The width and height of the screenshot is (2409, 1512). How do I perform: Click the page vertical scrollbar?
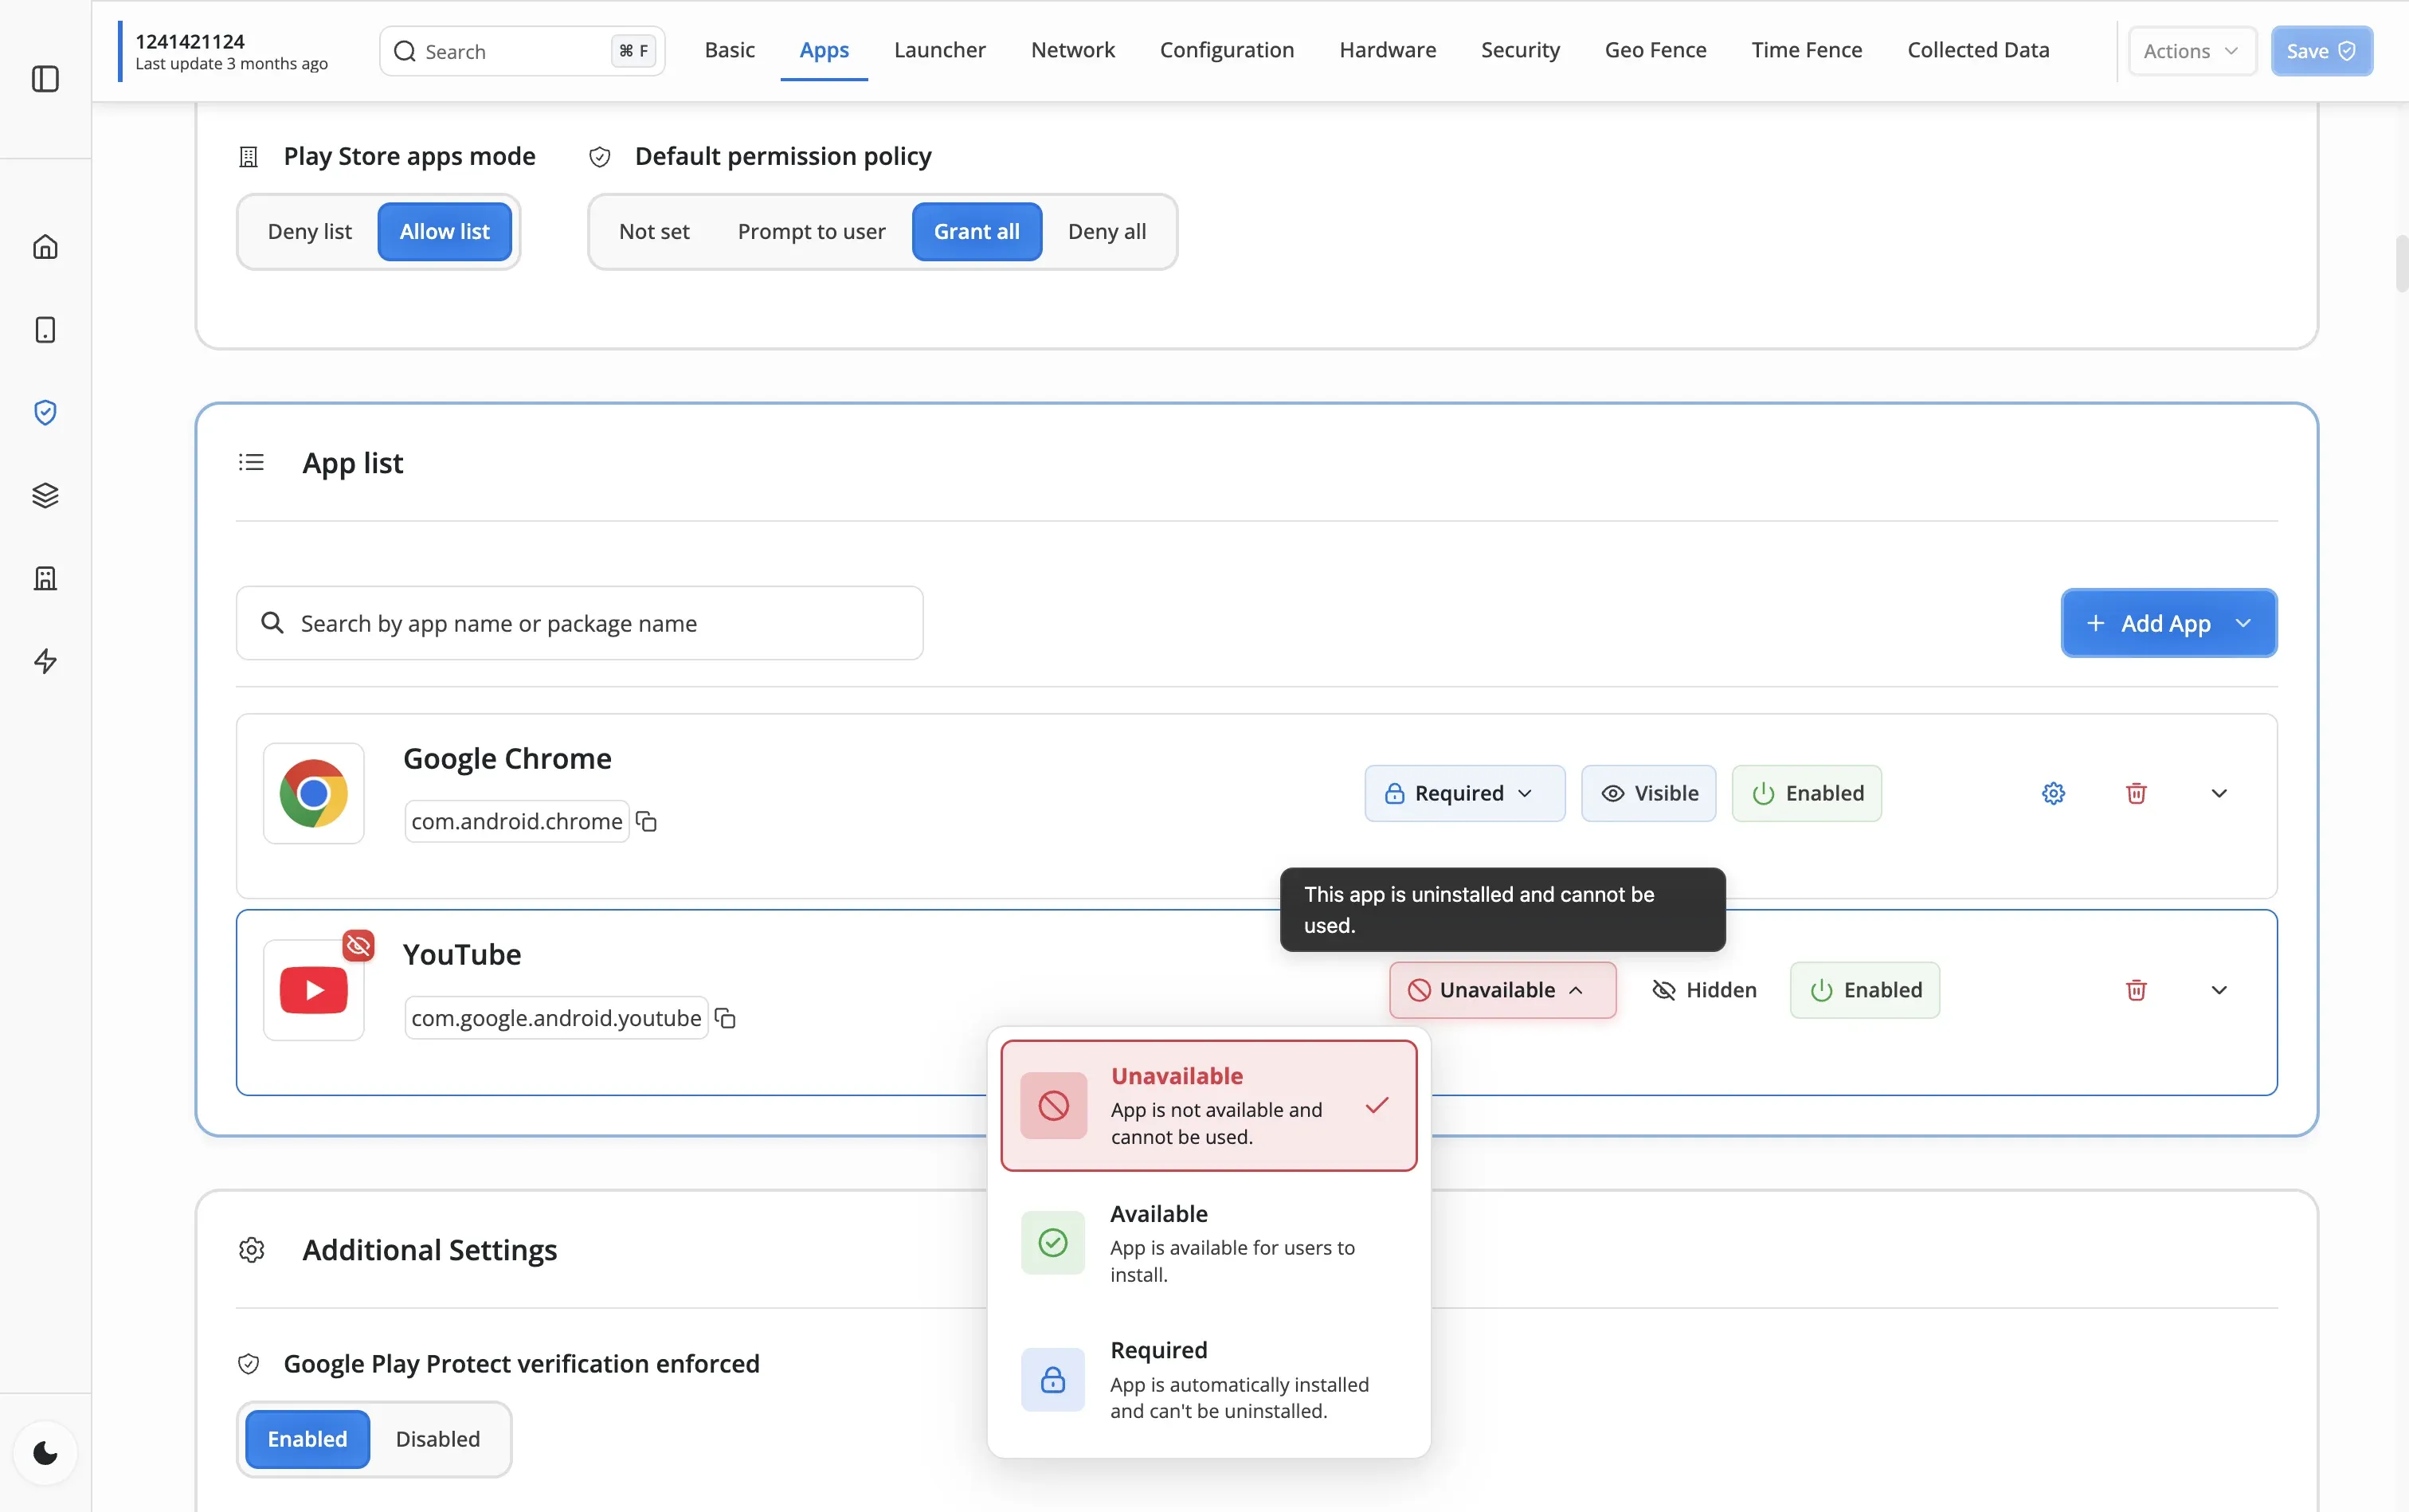pyautogui.click(x=2401, y=264)
